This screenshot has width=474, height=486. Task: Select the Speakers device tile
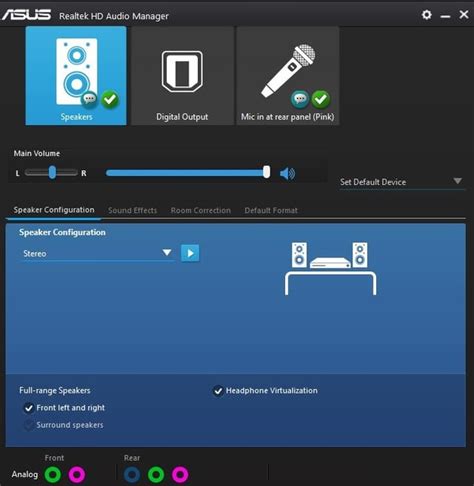click(x=76, y=76)
